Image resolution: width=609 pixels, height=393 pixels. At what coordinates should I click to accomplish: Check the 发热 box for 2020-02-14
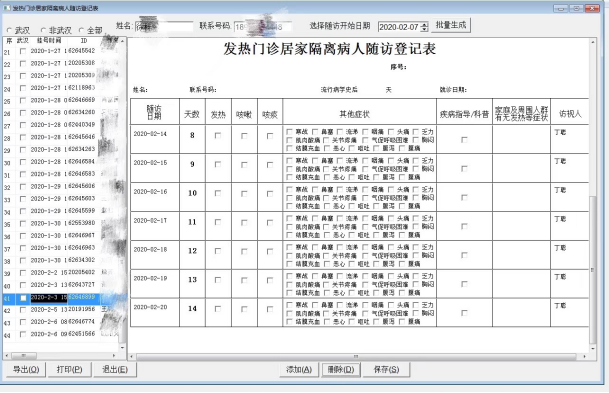(218, 136)
